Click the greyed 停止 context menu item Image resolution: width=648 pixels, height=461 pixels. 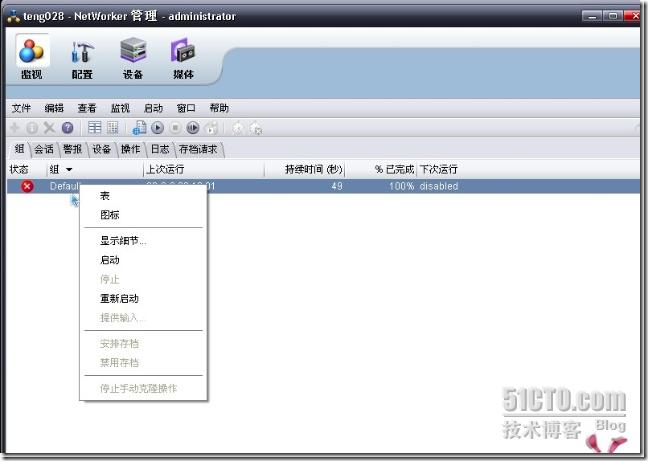click(143, 279)
